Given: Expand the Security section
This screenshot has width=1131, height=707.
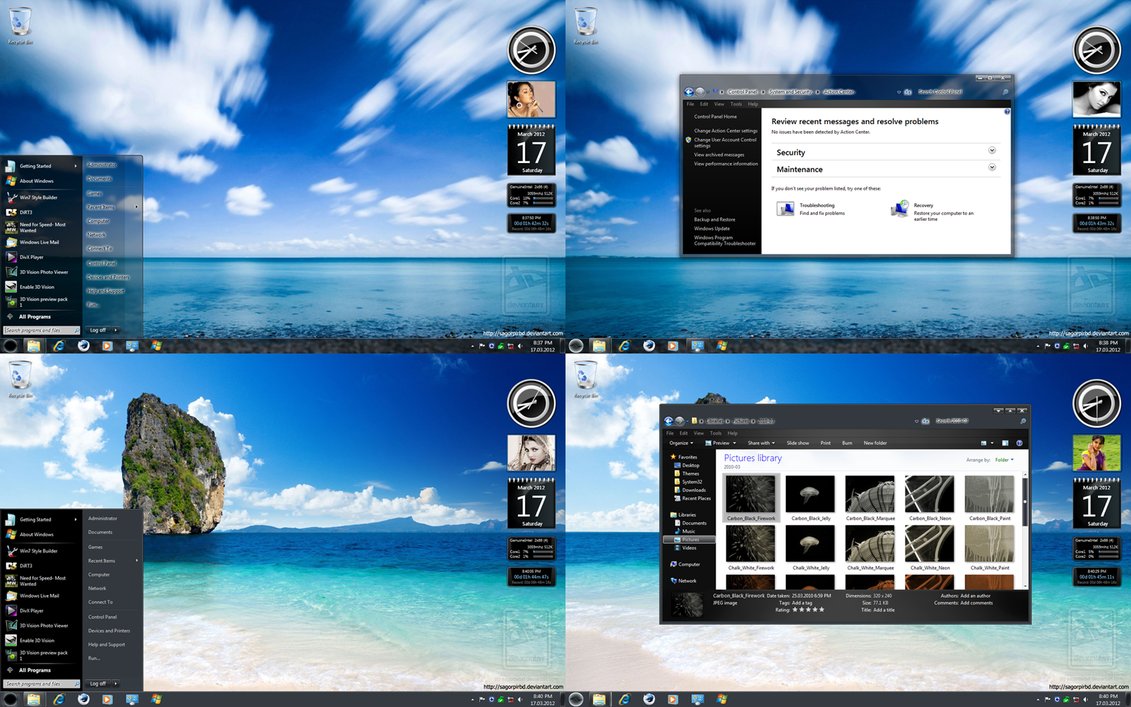Looking at the screenshot, I should pos(992,151).
